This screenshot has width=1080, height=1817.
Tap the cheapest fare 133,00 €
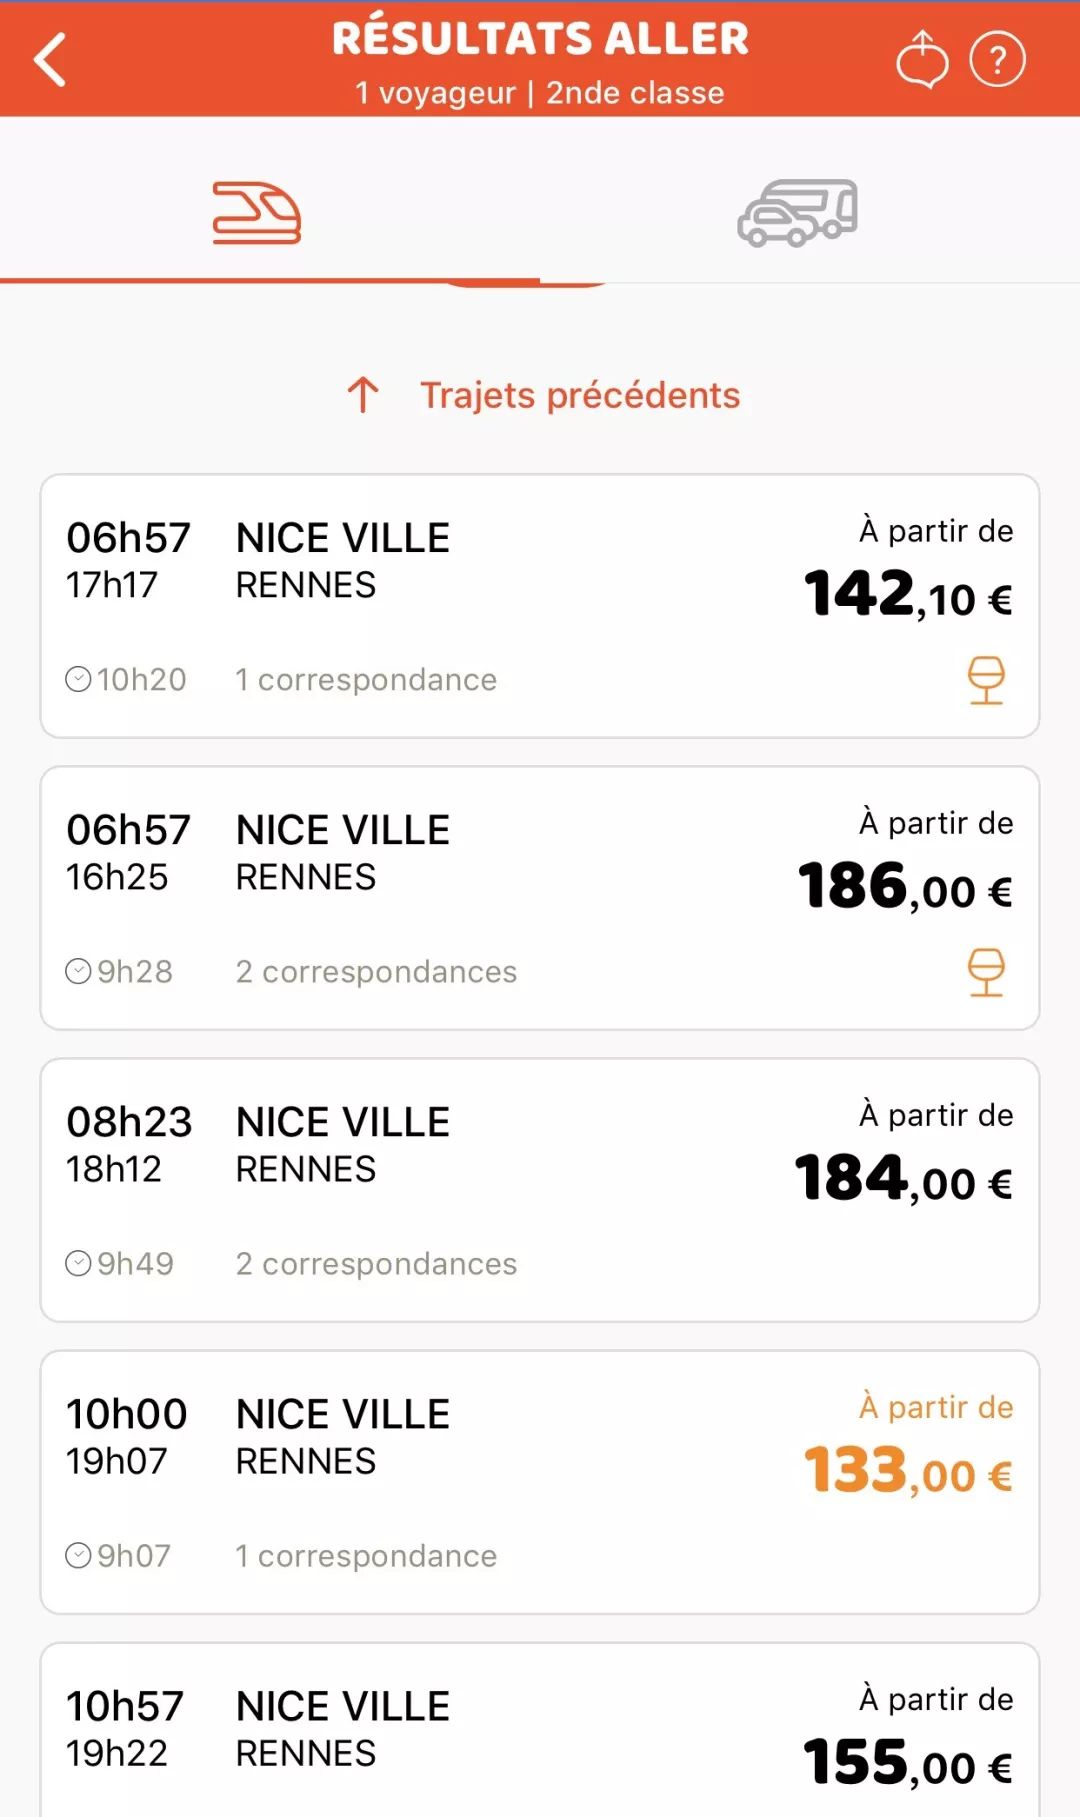tap(908, 1471)
